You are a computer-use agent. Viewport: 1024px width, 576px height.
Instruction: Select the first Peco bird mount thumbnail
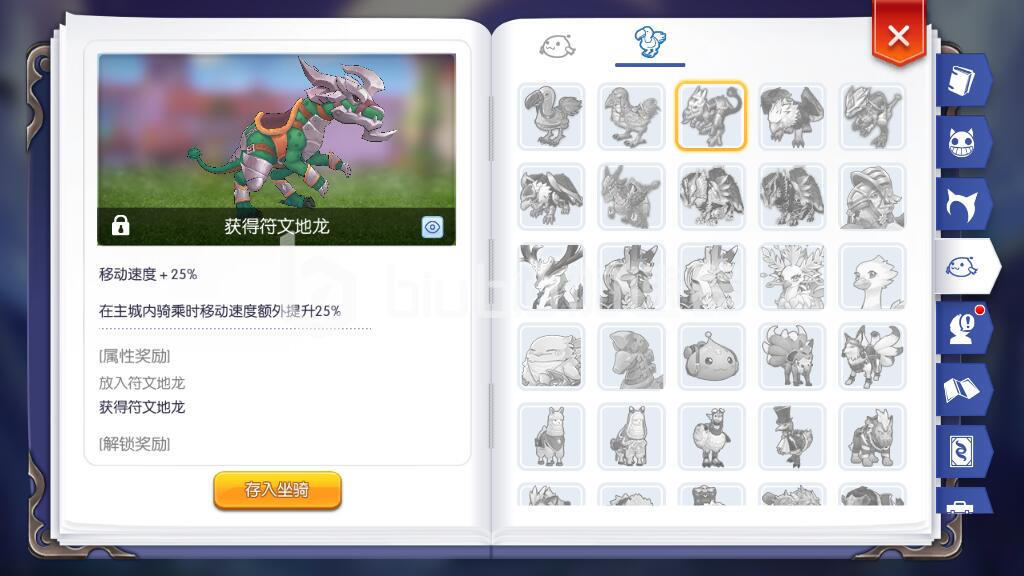pos(551,116)
